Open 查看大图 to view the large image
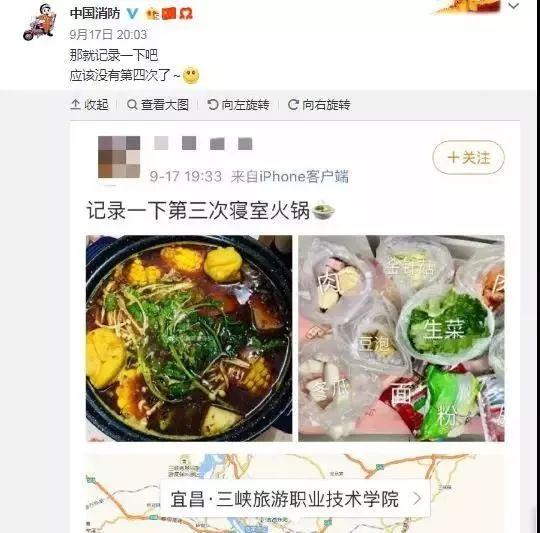Screen dimensions: 540x533 pos(158,105)
